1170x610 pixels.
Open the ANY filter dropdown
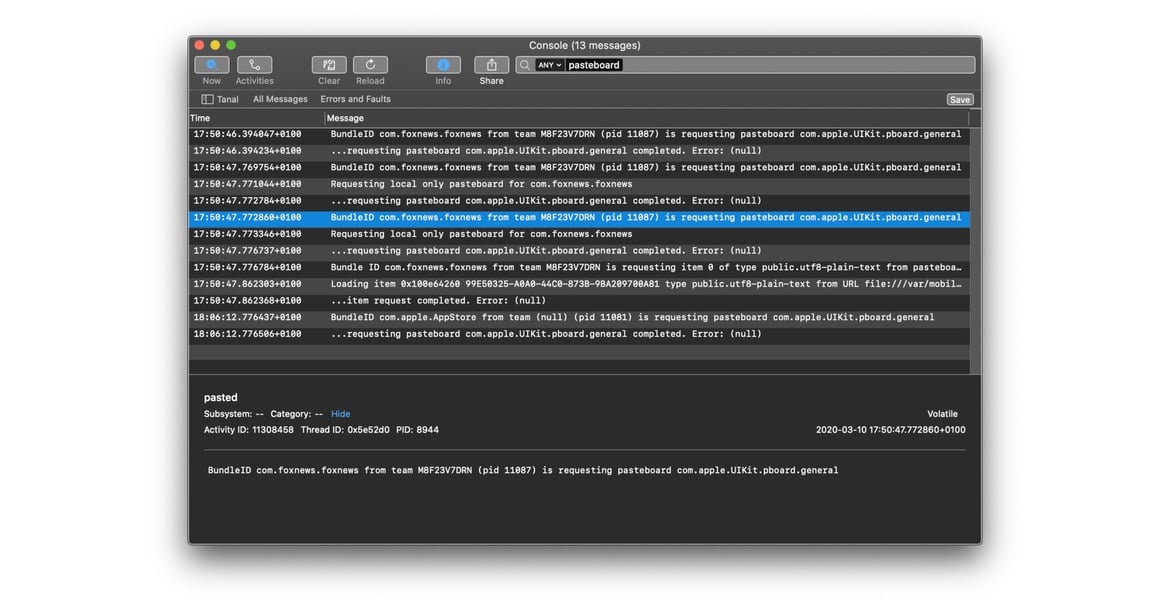(549, 65)
